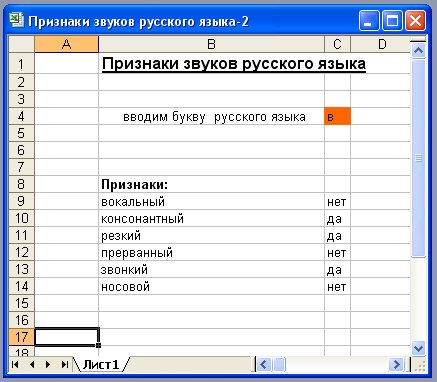437x382 pixels.
Task: Click the Select All corner box
Action: (21, 44)
